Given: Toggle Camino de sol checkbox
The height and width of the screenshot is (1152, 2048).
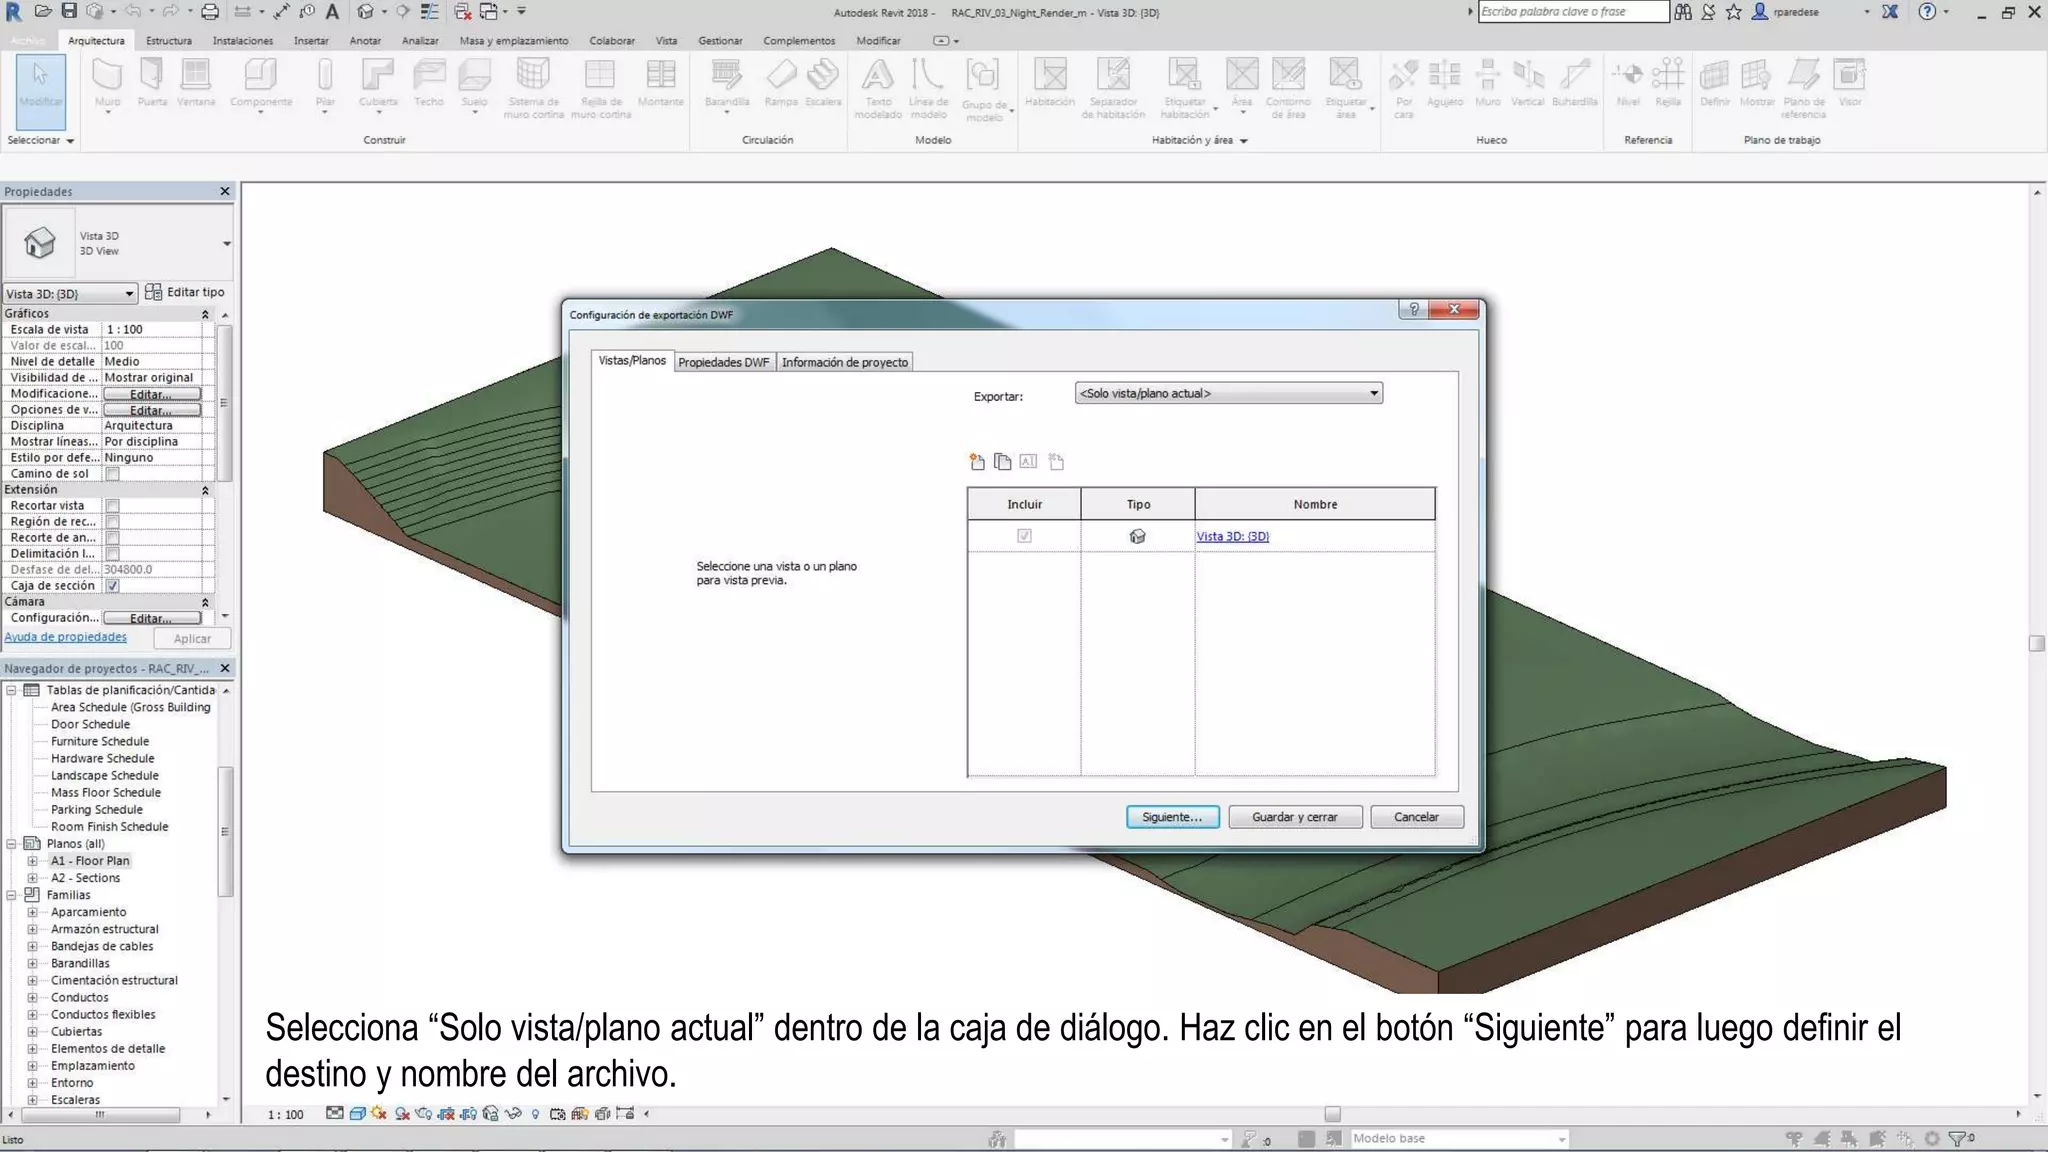Looking at the screenshot, I should click(x=113, y=474).
